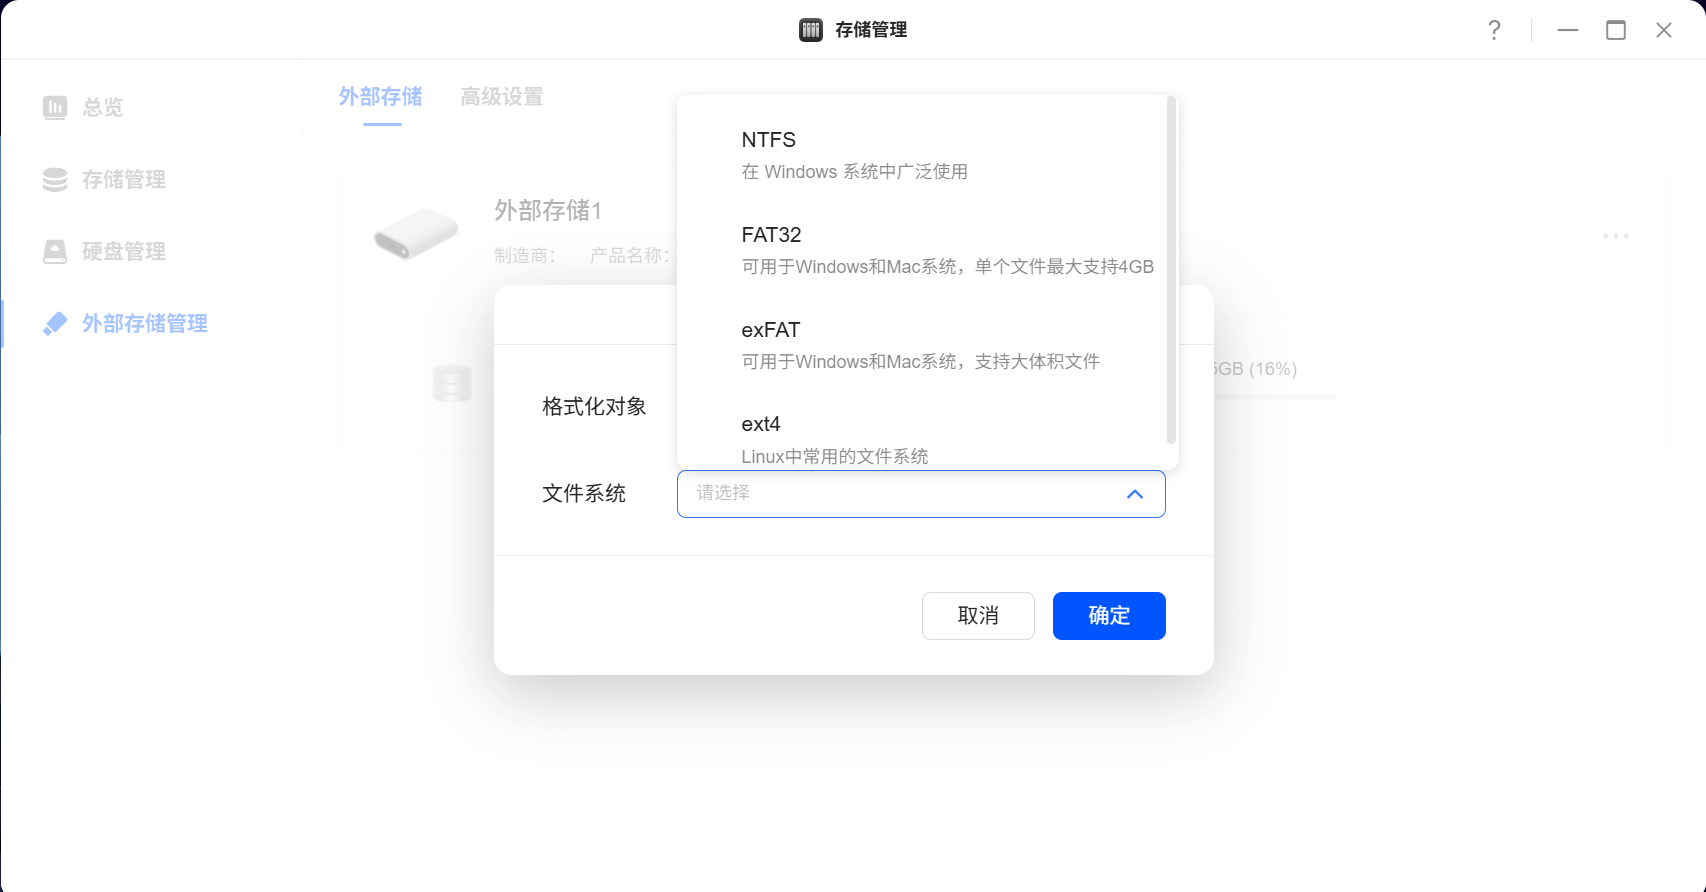
Task: Open 硬盘管理 sidebar section
Action: (150, 251)
